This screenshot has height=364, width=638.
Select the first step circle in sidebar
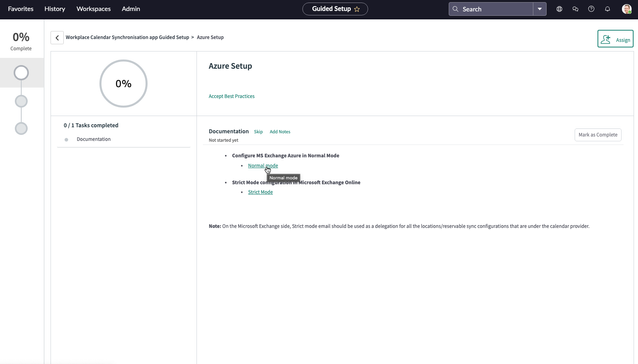tap(21, 73)
